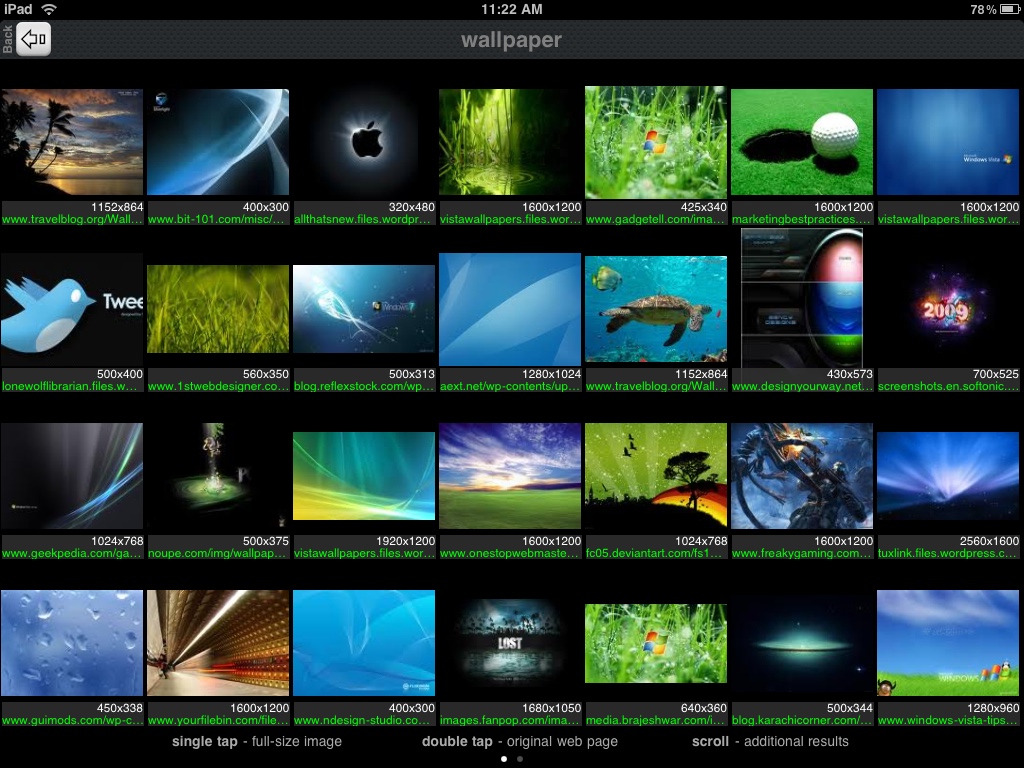This screenshot has height=768, width=1024.
Task: View the Twitter bird wallpaper
Action: 72,307
